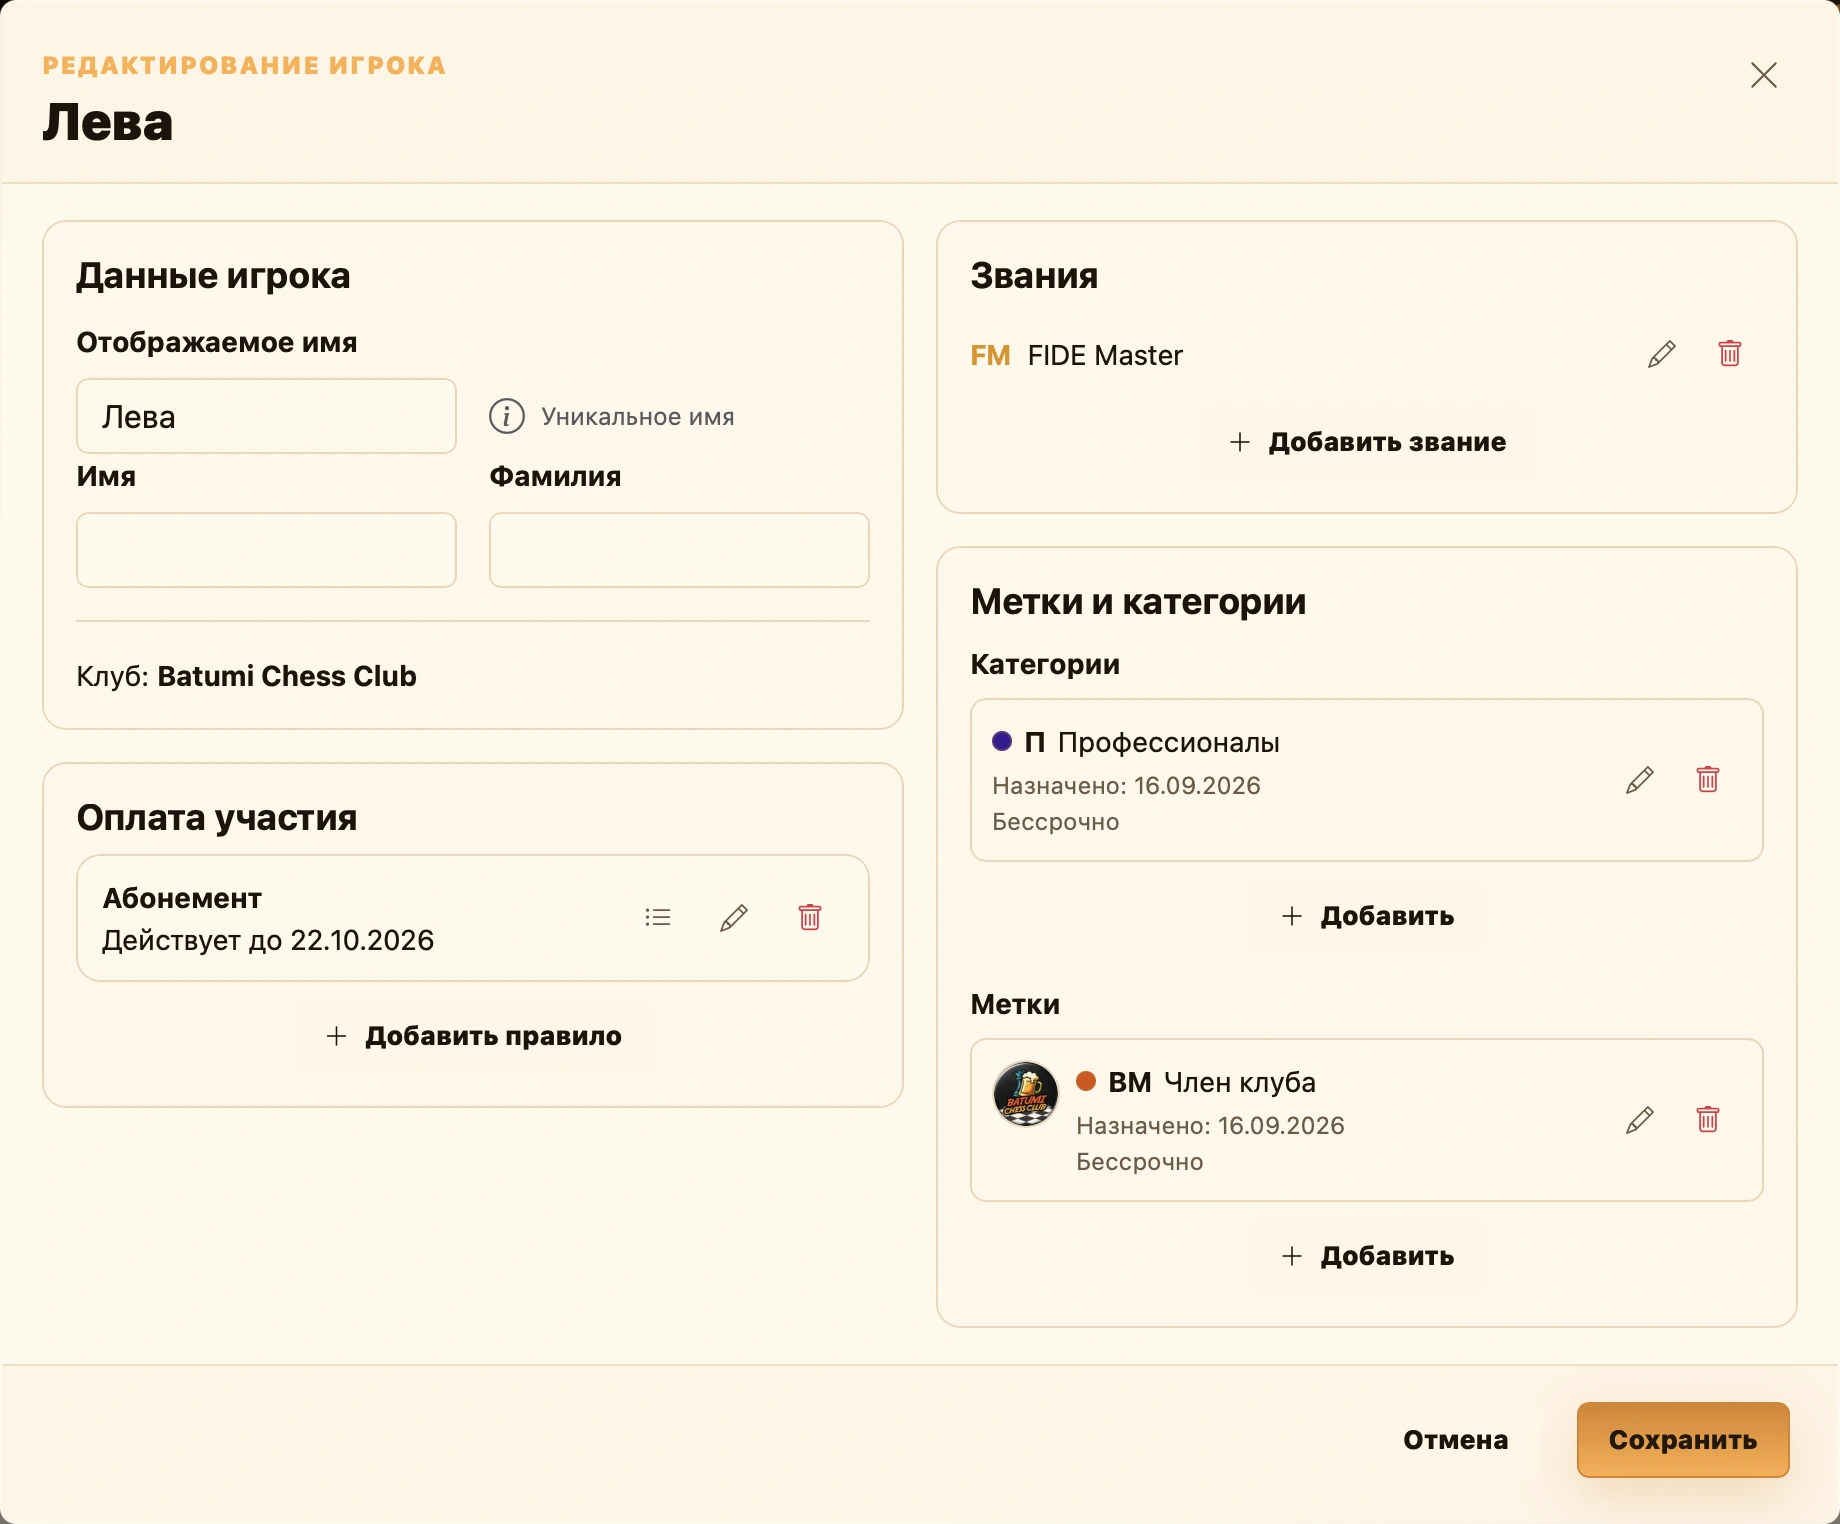Edit the Абонемент payment rule

(x=733, y=918)
